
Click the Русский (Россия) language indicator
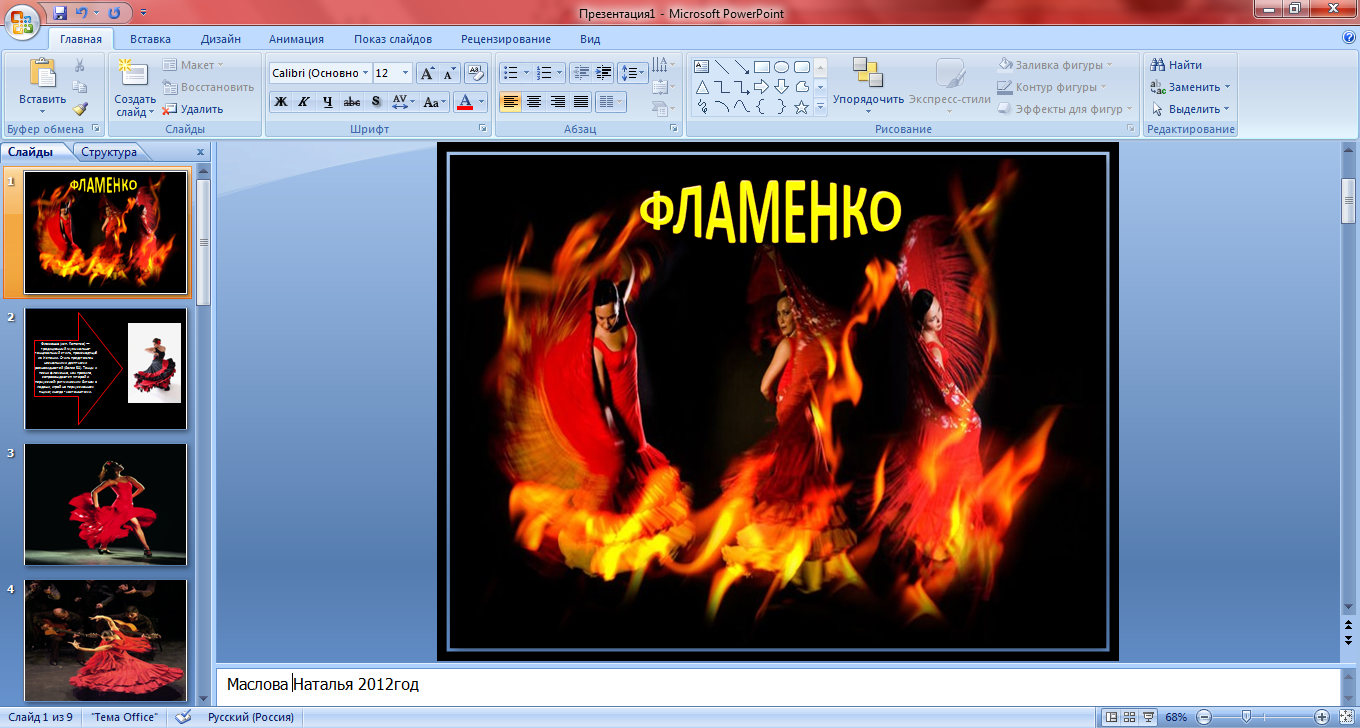click(251, 717)
